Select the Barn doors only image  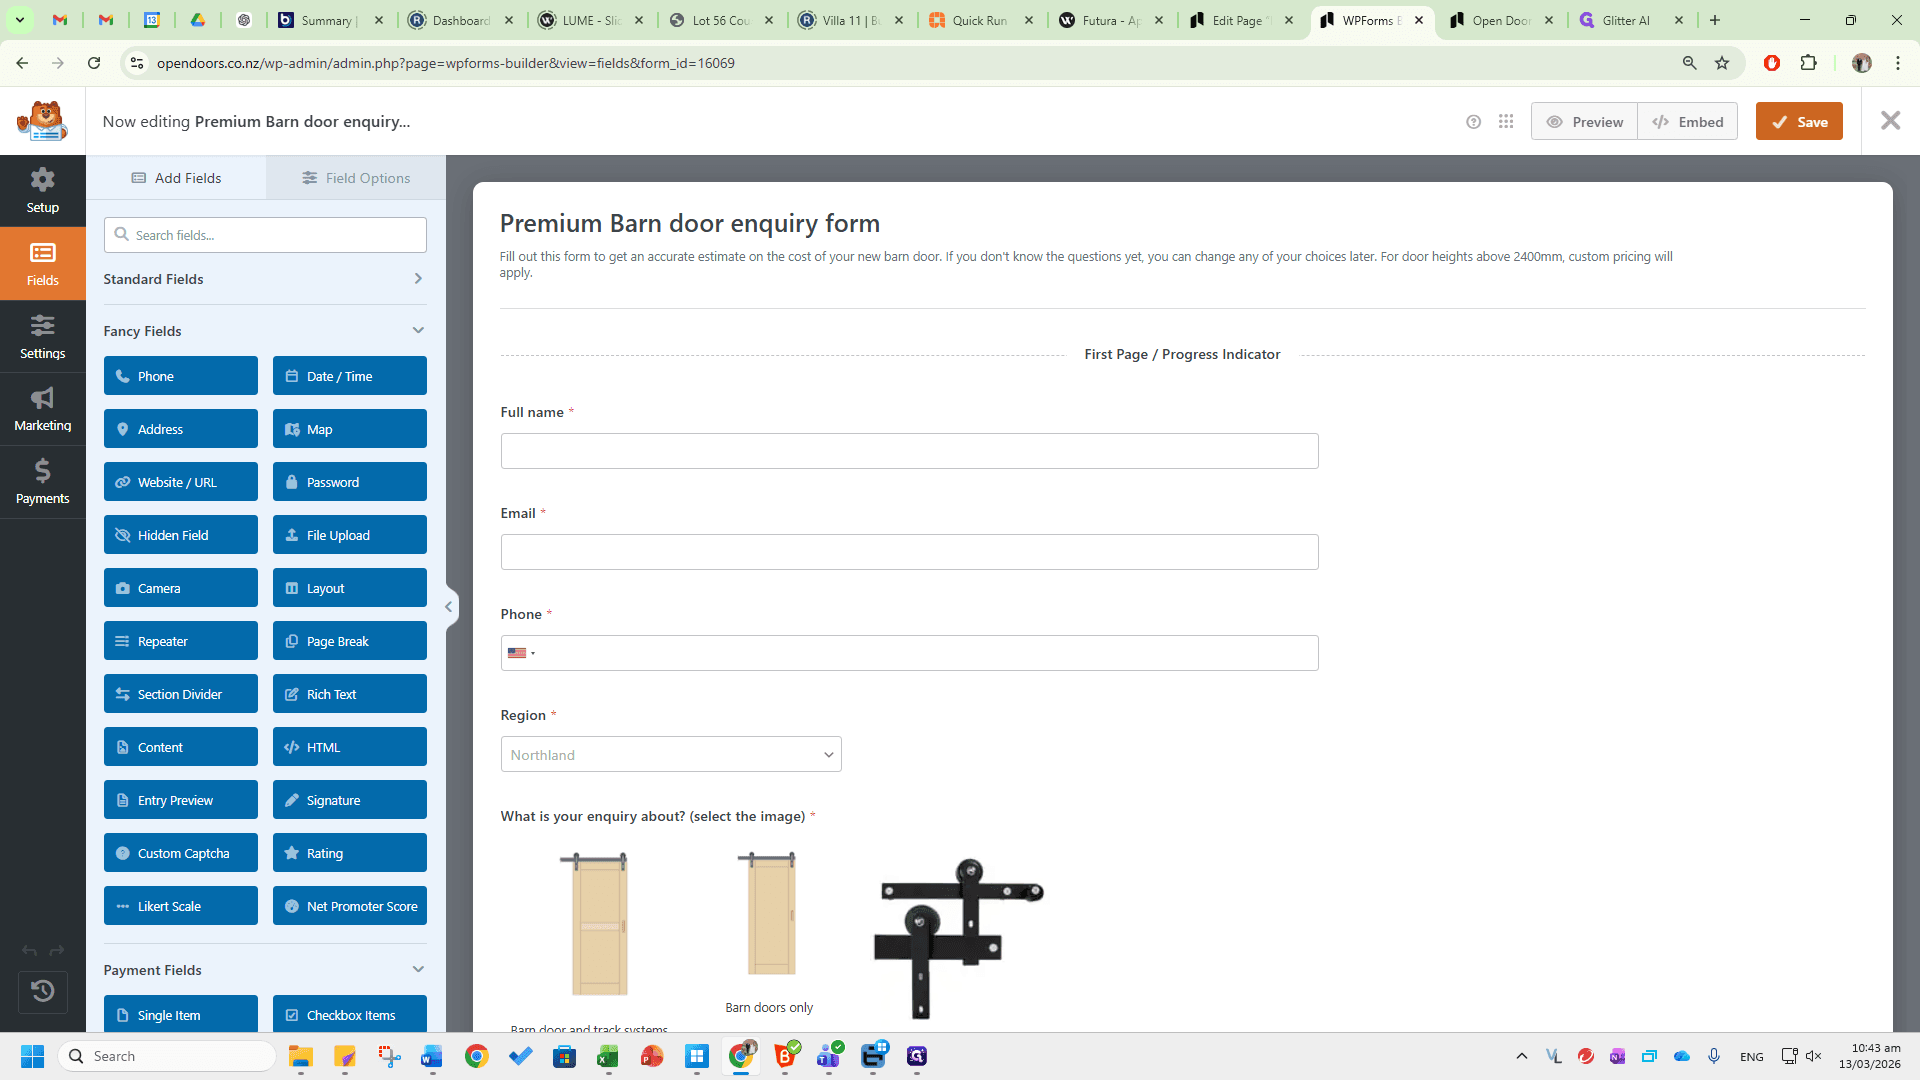(770, 913)
